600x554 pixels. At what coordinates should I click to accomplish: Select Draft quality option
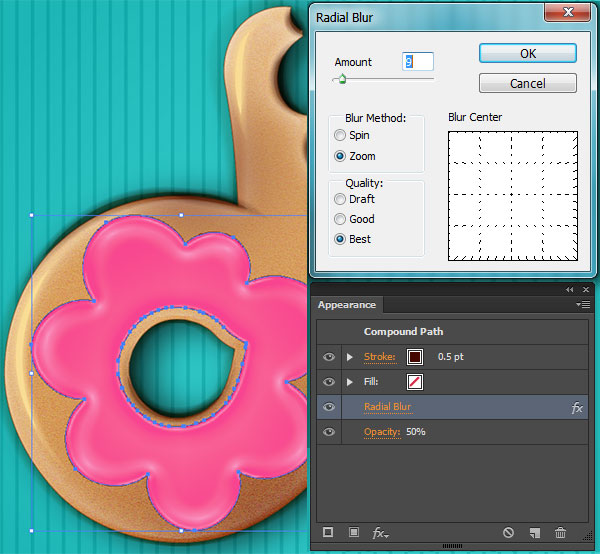(341, 199)
